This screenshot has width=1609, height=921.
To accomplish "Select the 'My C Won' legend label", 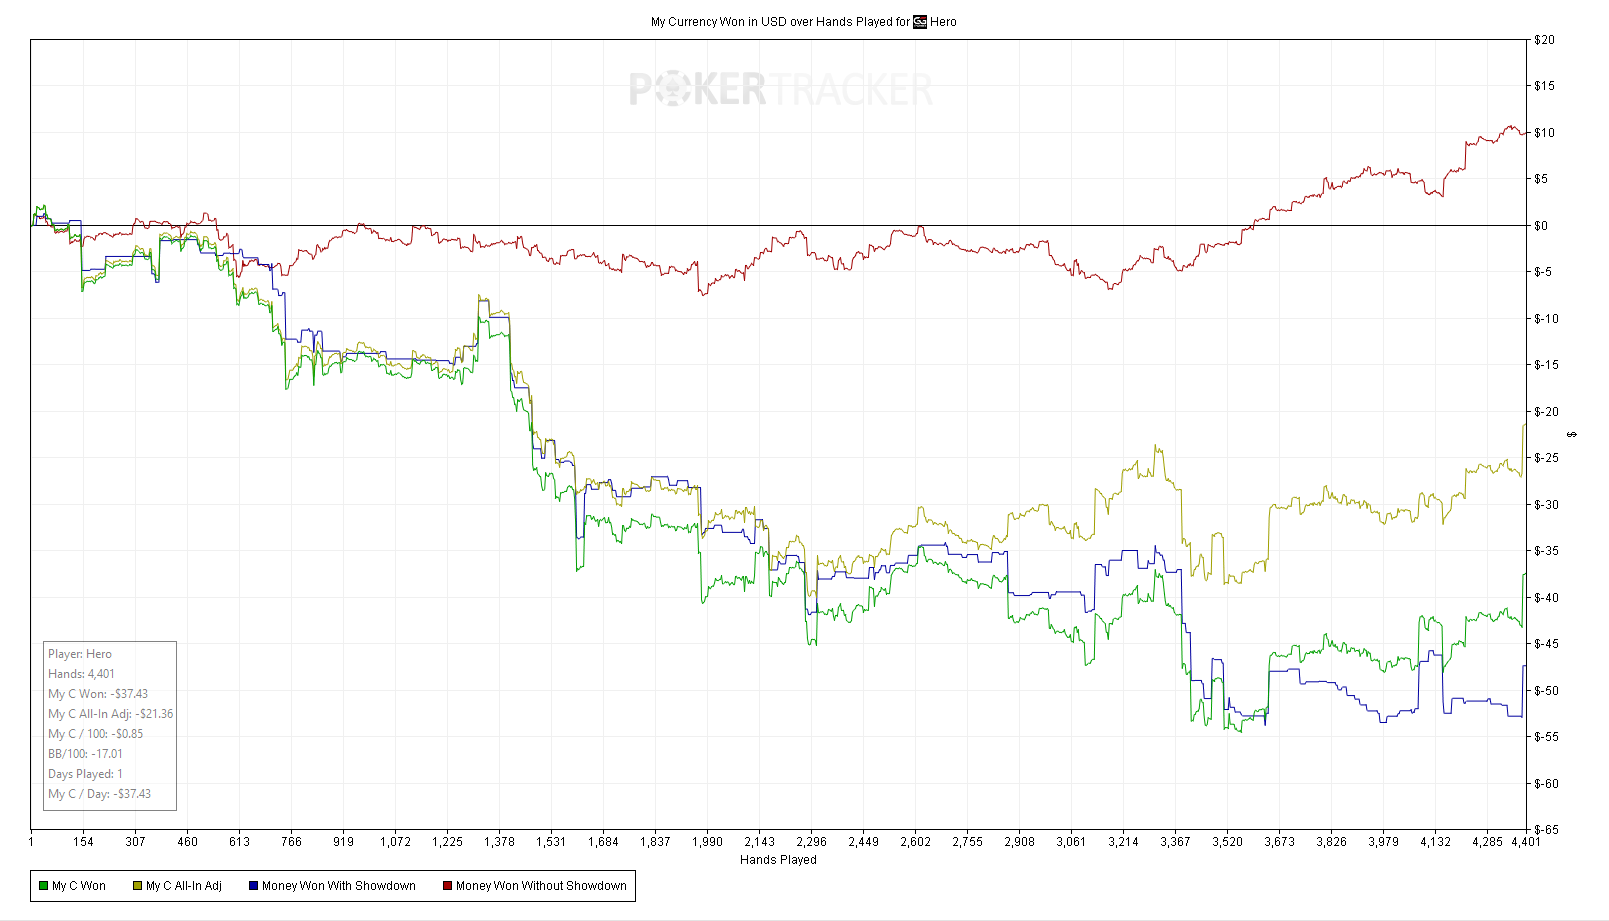I will tap(79, 886).
